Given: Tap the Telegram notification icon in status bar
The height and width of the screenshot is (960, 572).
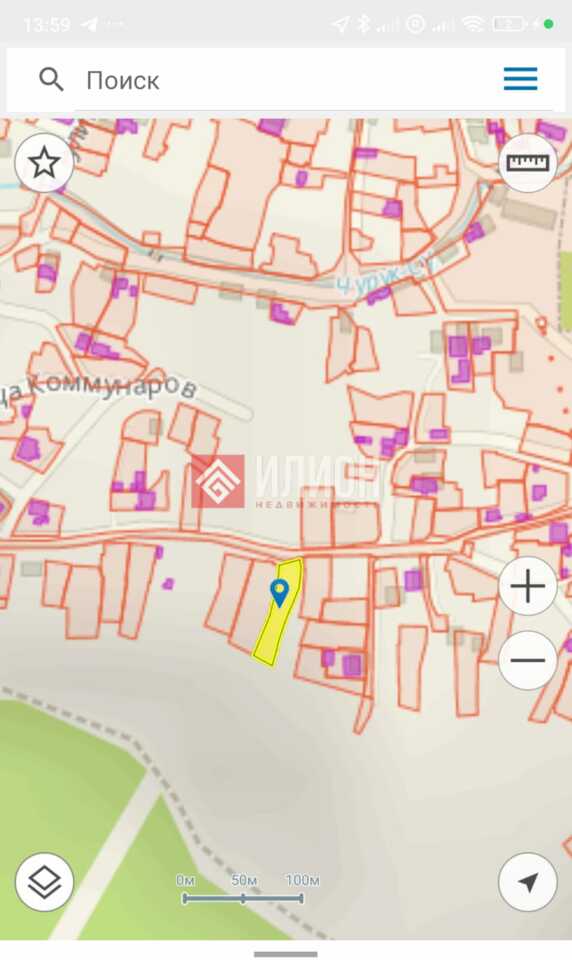Looking at the screenshot, I should click(89, 24).
